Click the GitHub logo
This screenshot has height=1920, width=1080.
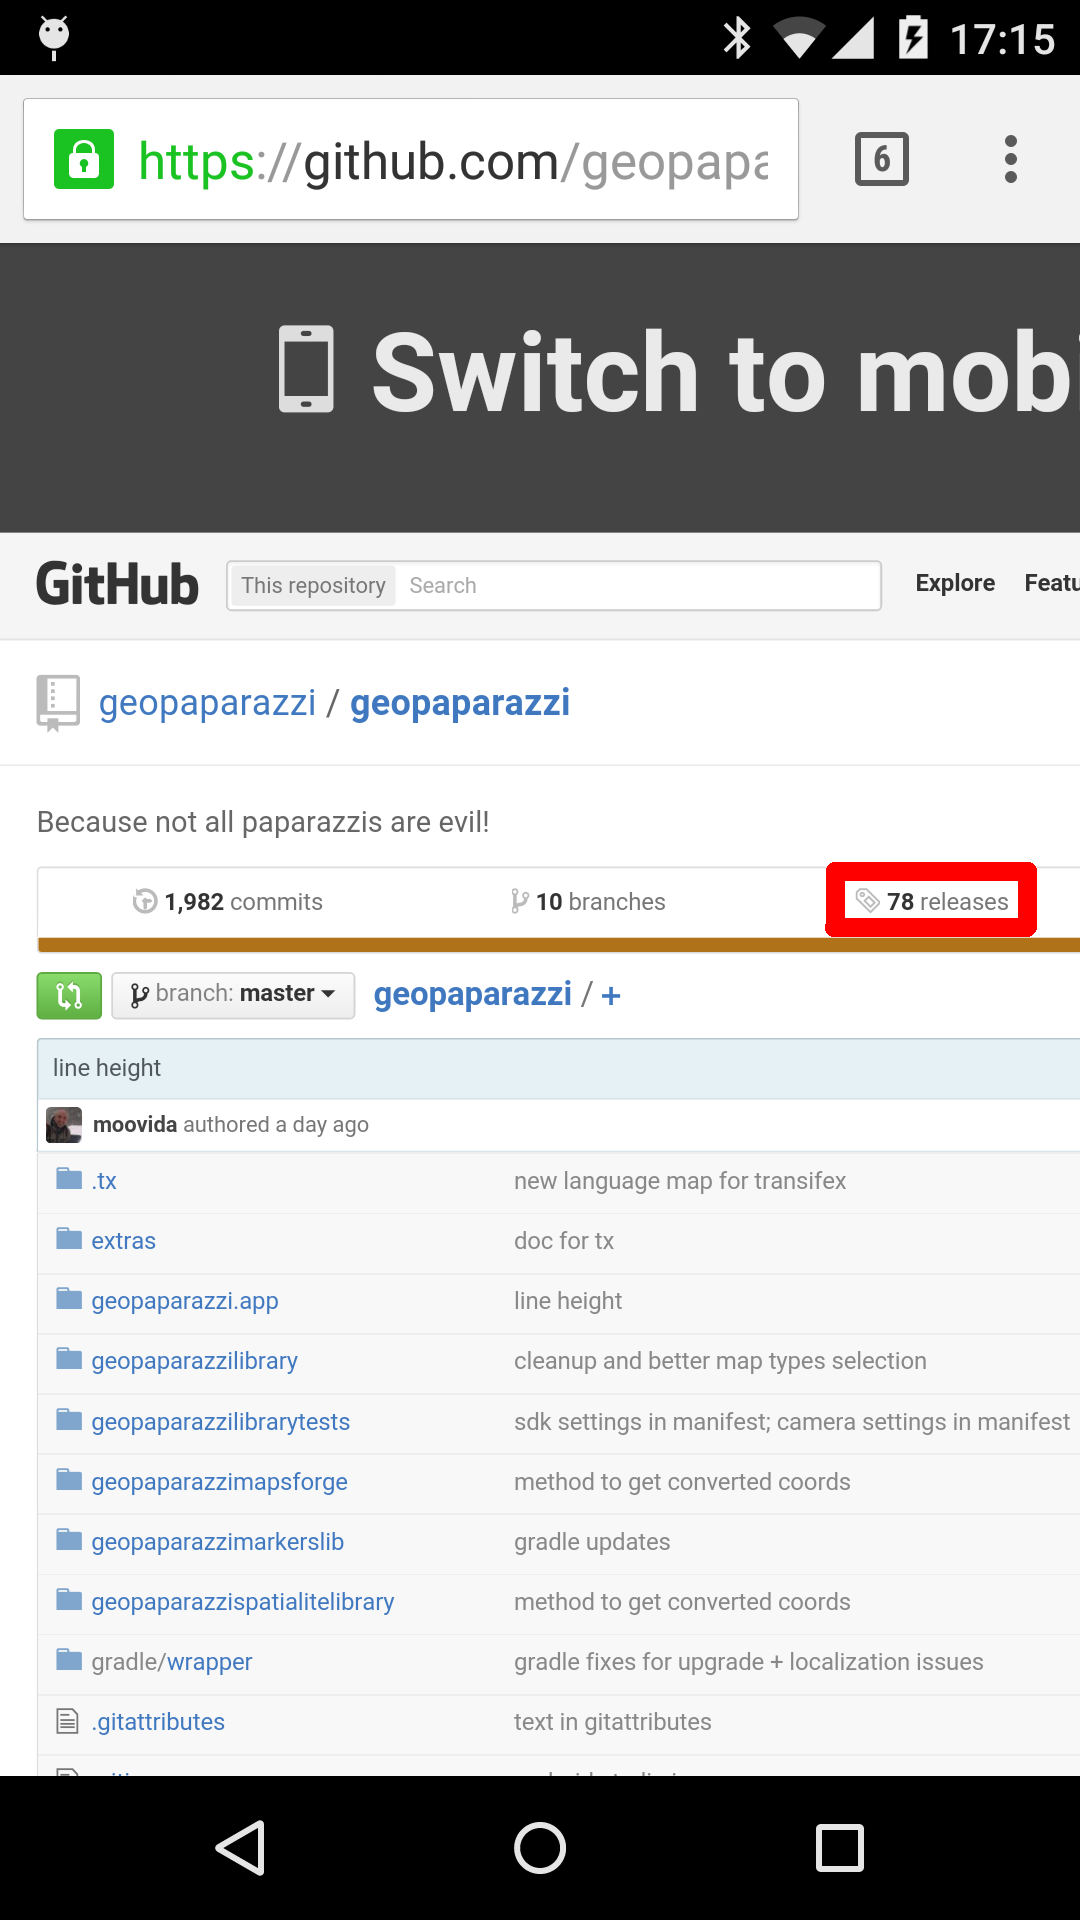(x=118, y=585)
